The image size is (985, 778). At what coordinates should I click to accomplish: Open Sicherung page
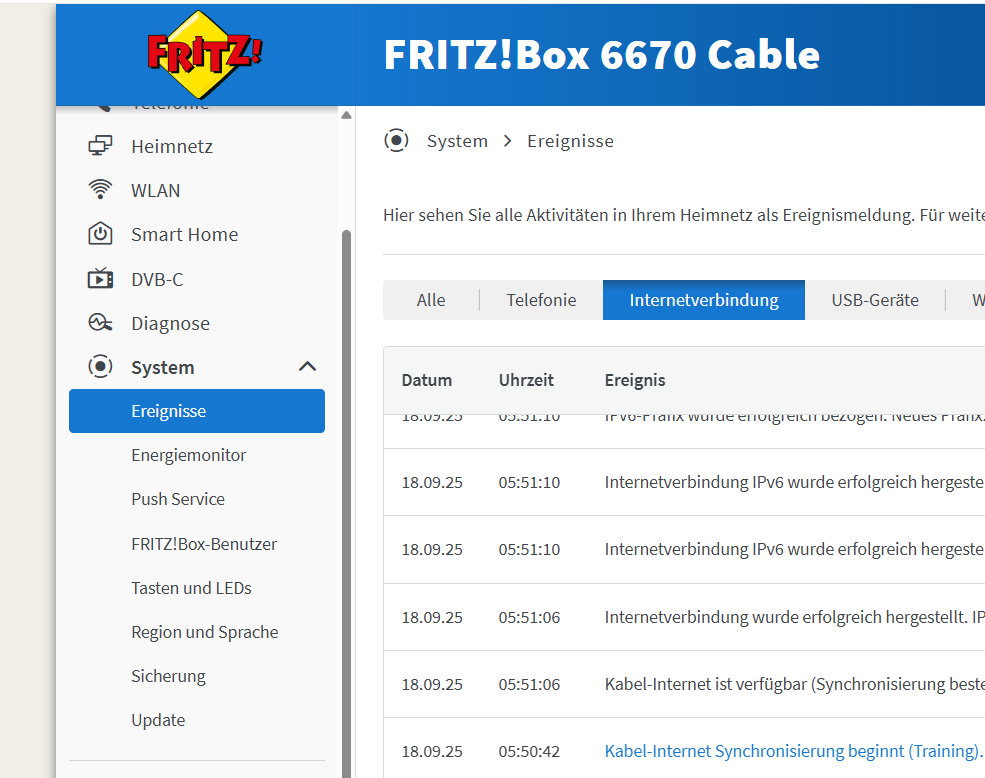168,676
